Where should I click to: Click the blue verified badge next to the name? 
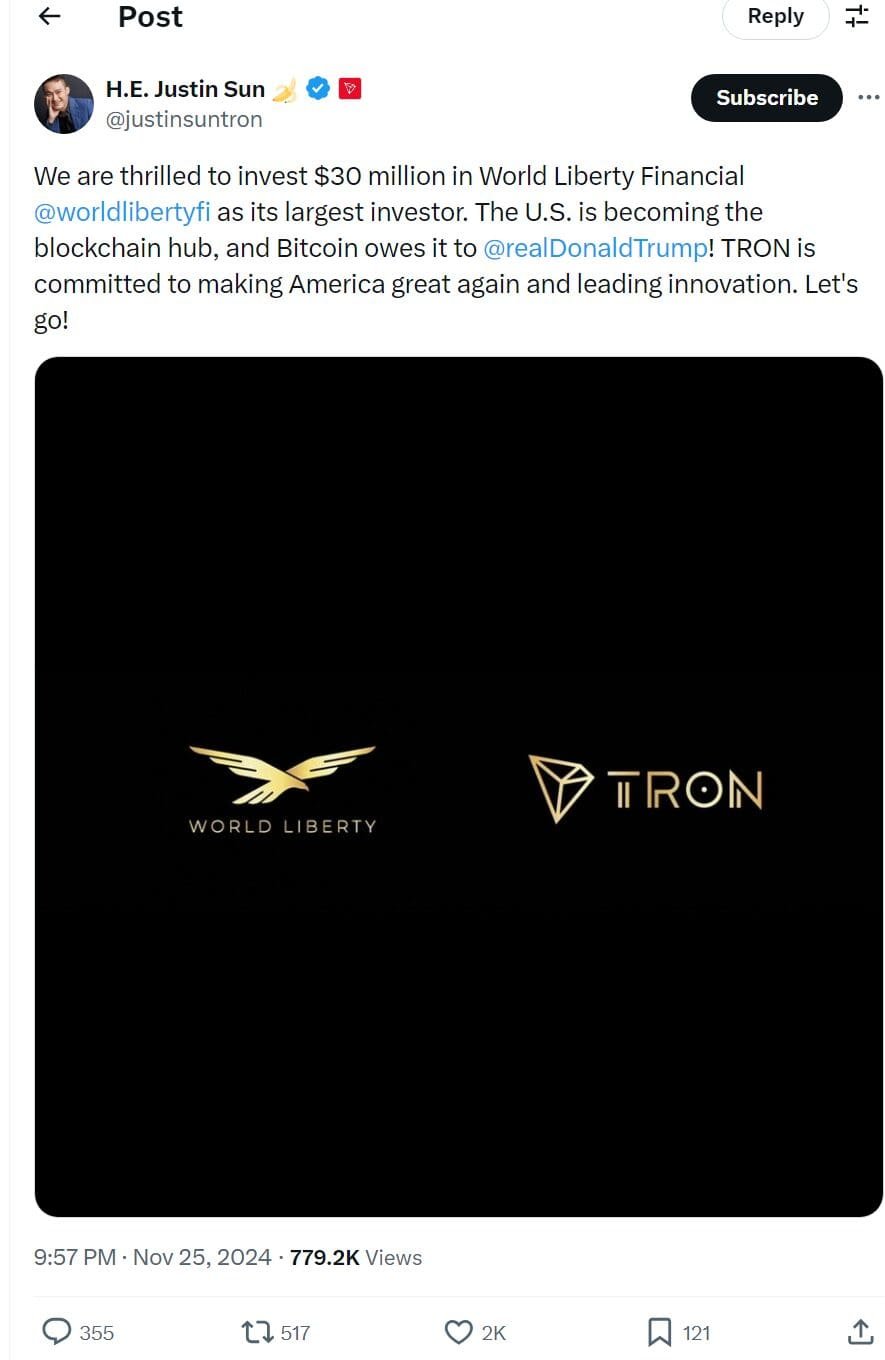[318, 88]
